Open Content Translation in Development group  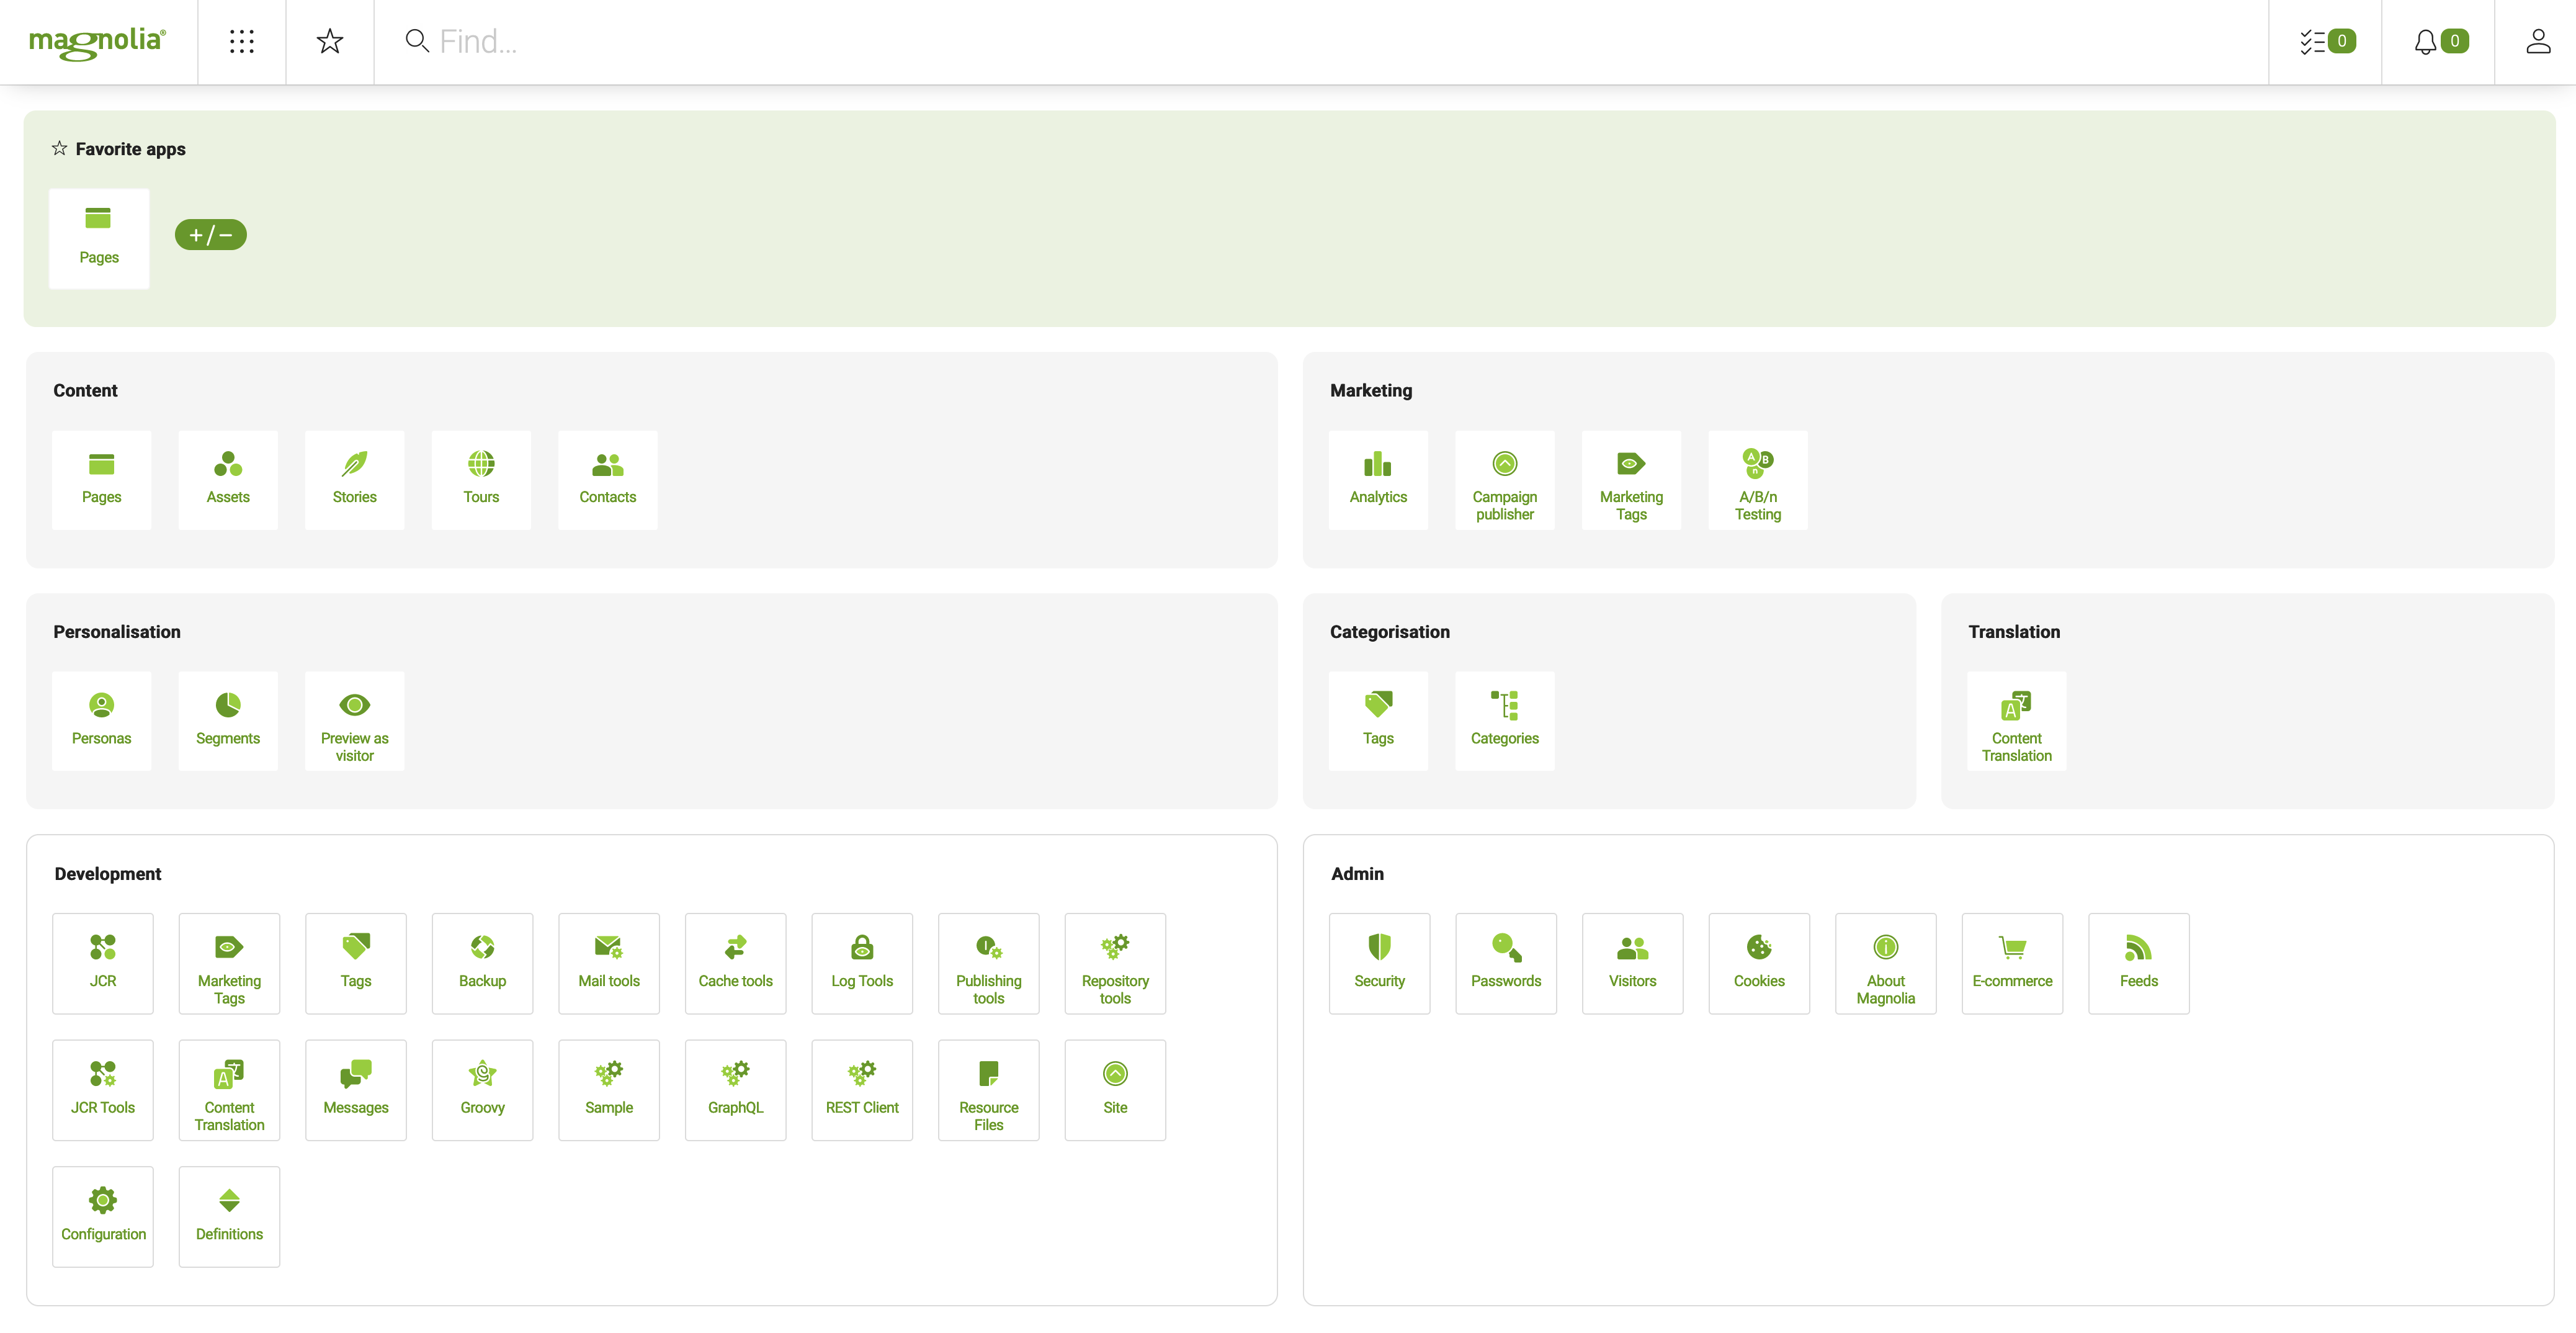tap(229, 1090)
